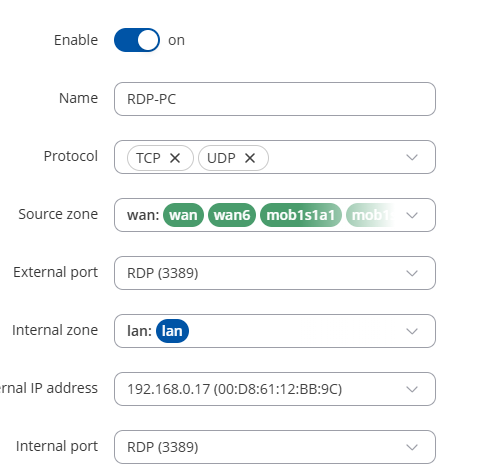The image size is (479, 475).
Task: Click the RDP (3389) external port value
Action: 163,273
